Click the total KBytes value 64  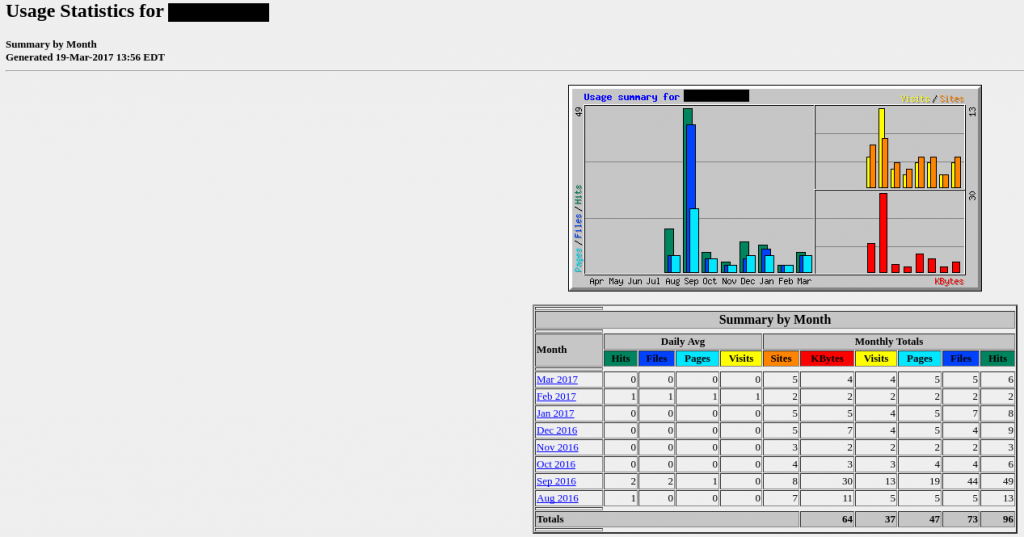point(847,519)
